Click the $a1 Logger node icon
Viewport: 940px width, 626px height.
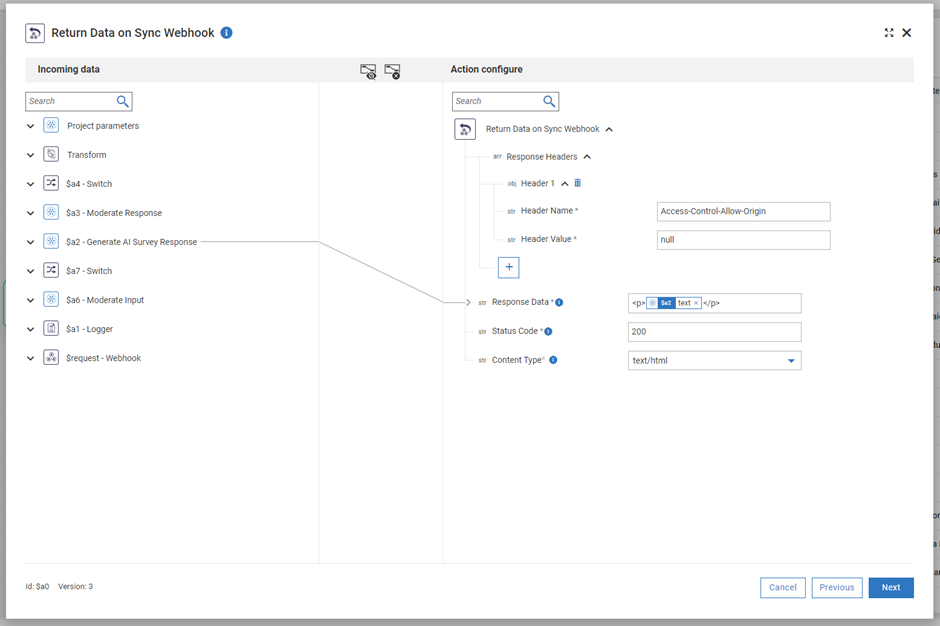coord(51,328)
